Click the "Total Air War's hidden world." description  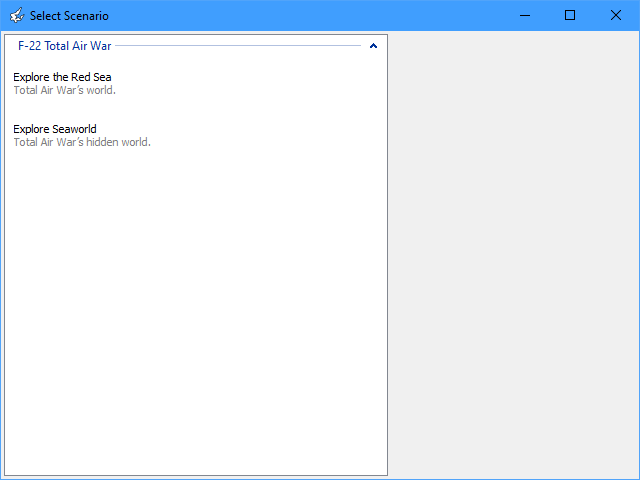81,142
